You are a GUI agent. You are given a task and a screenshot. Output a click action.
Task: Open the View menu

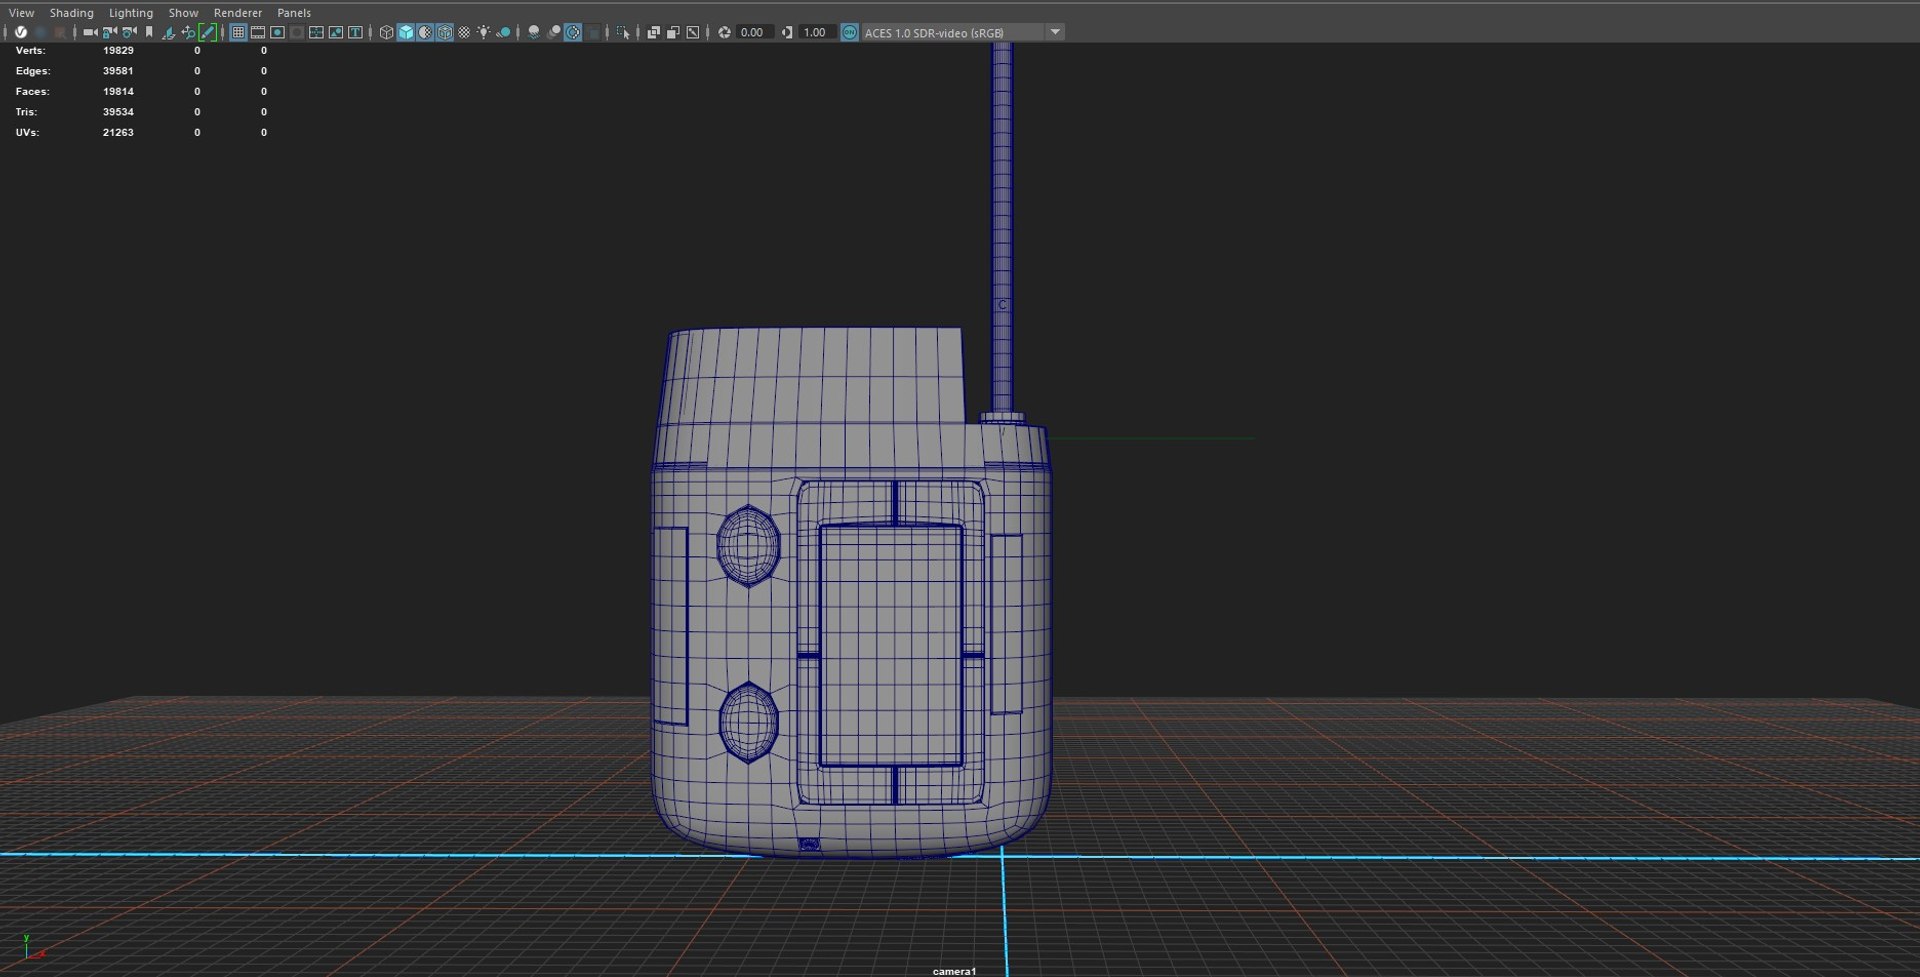[x=21, y=13]
